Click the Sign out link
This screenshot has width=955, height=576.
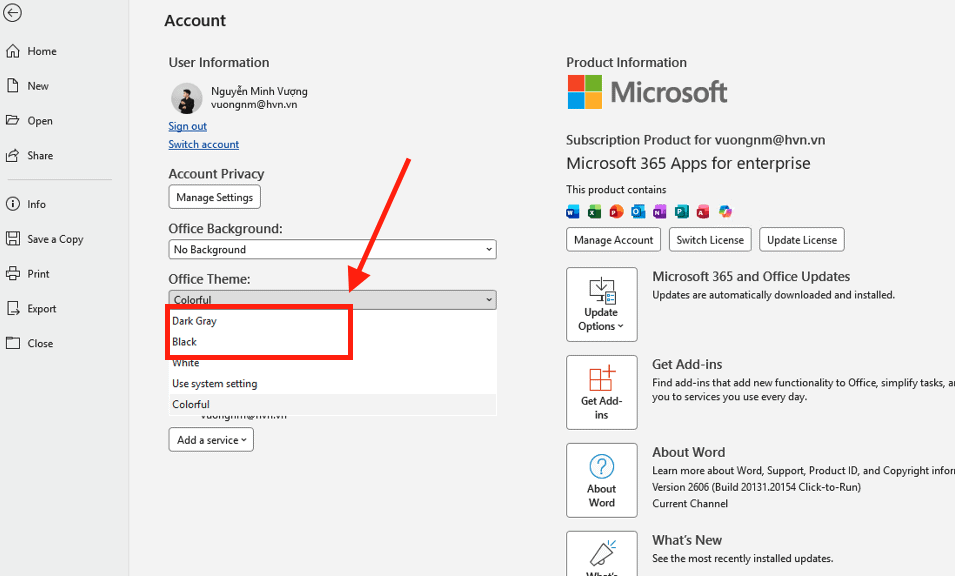coord(188,126)
